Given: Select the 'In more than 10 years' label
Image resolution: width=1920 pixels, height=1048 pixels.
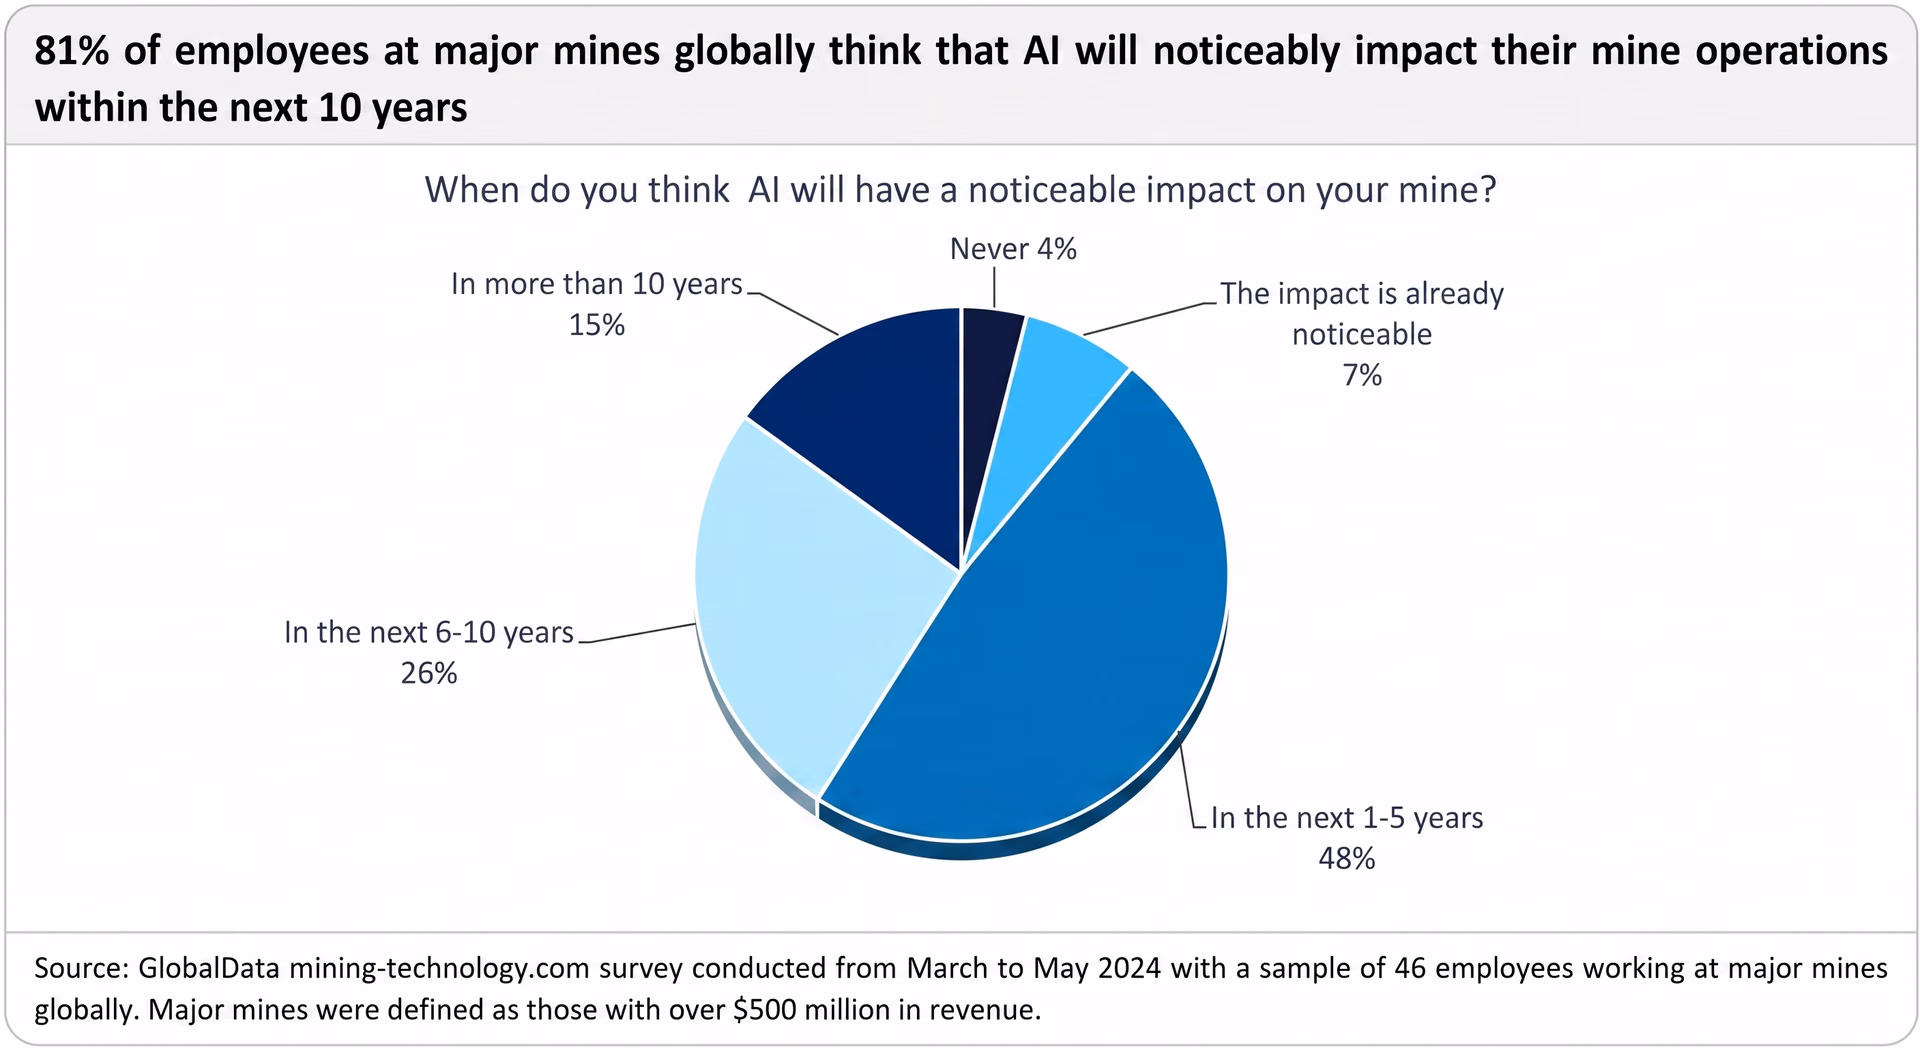Looking at the screenshot, I should click(597, 285).
